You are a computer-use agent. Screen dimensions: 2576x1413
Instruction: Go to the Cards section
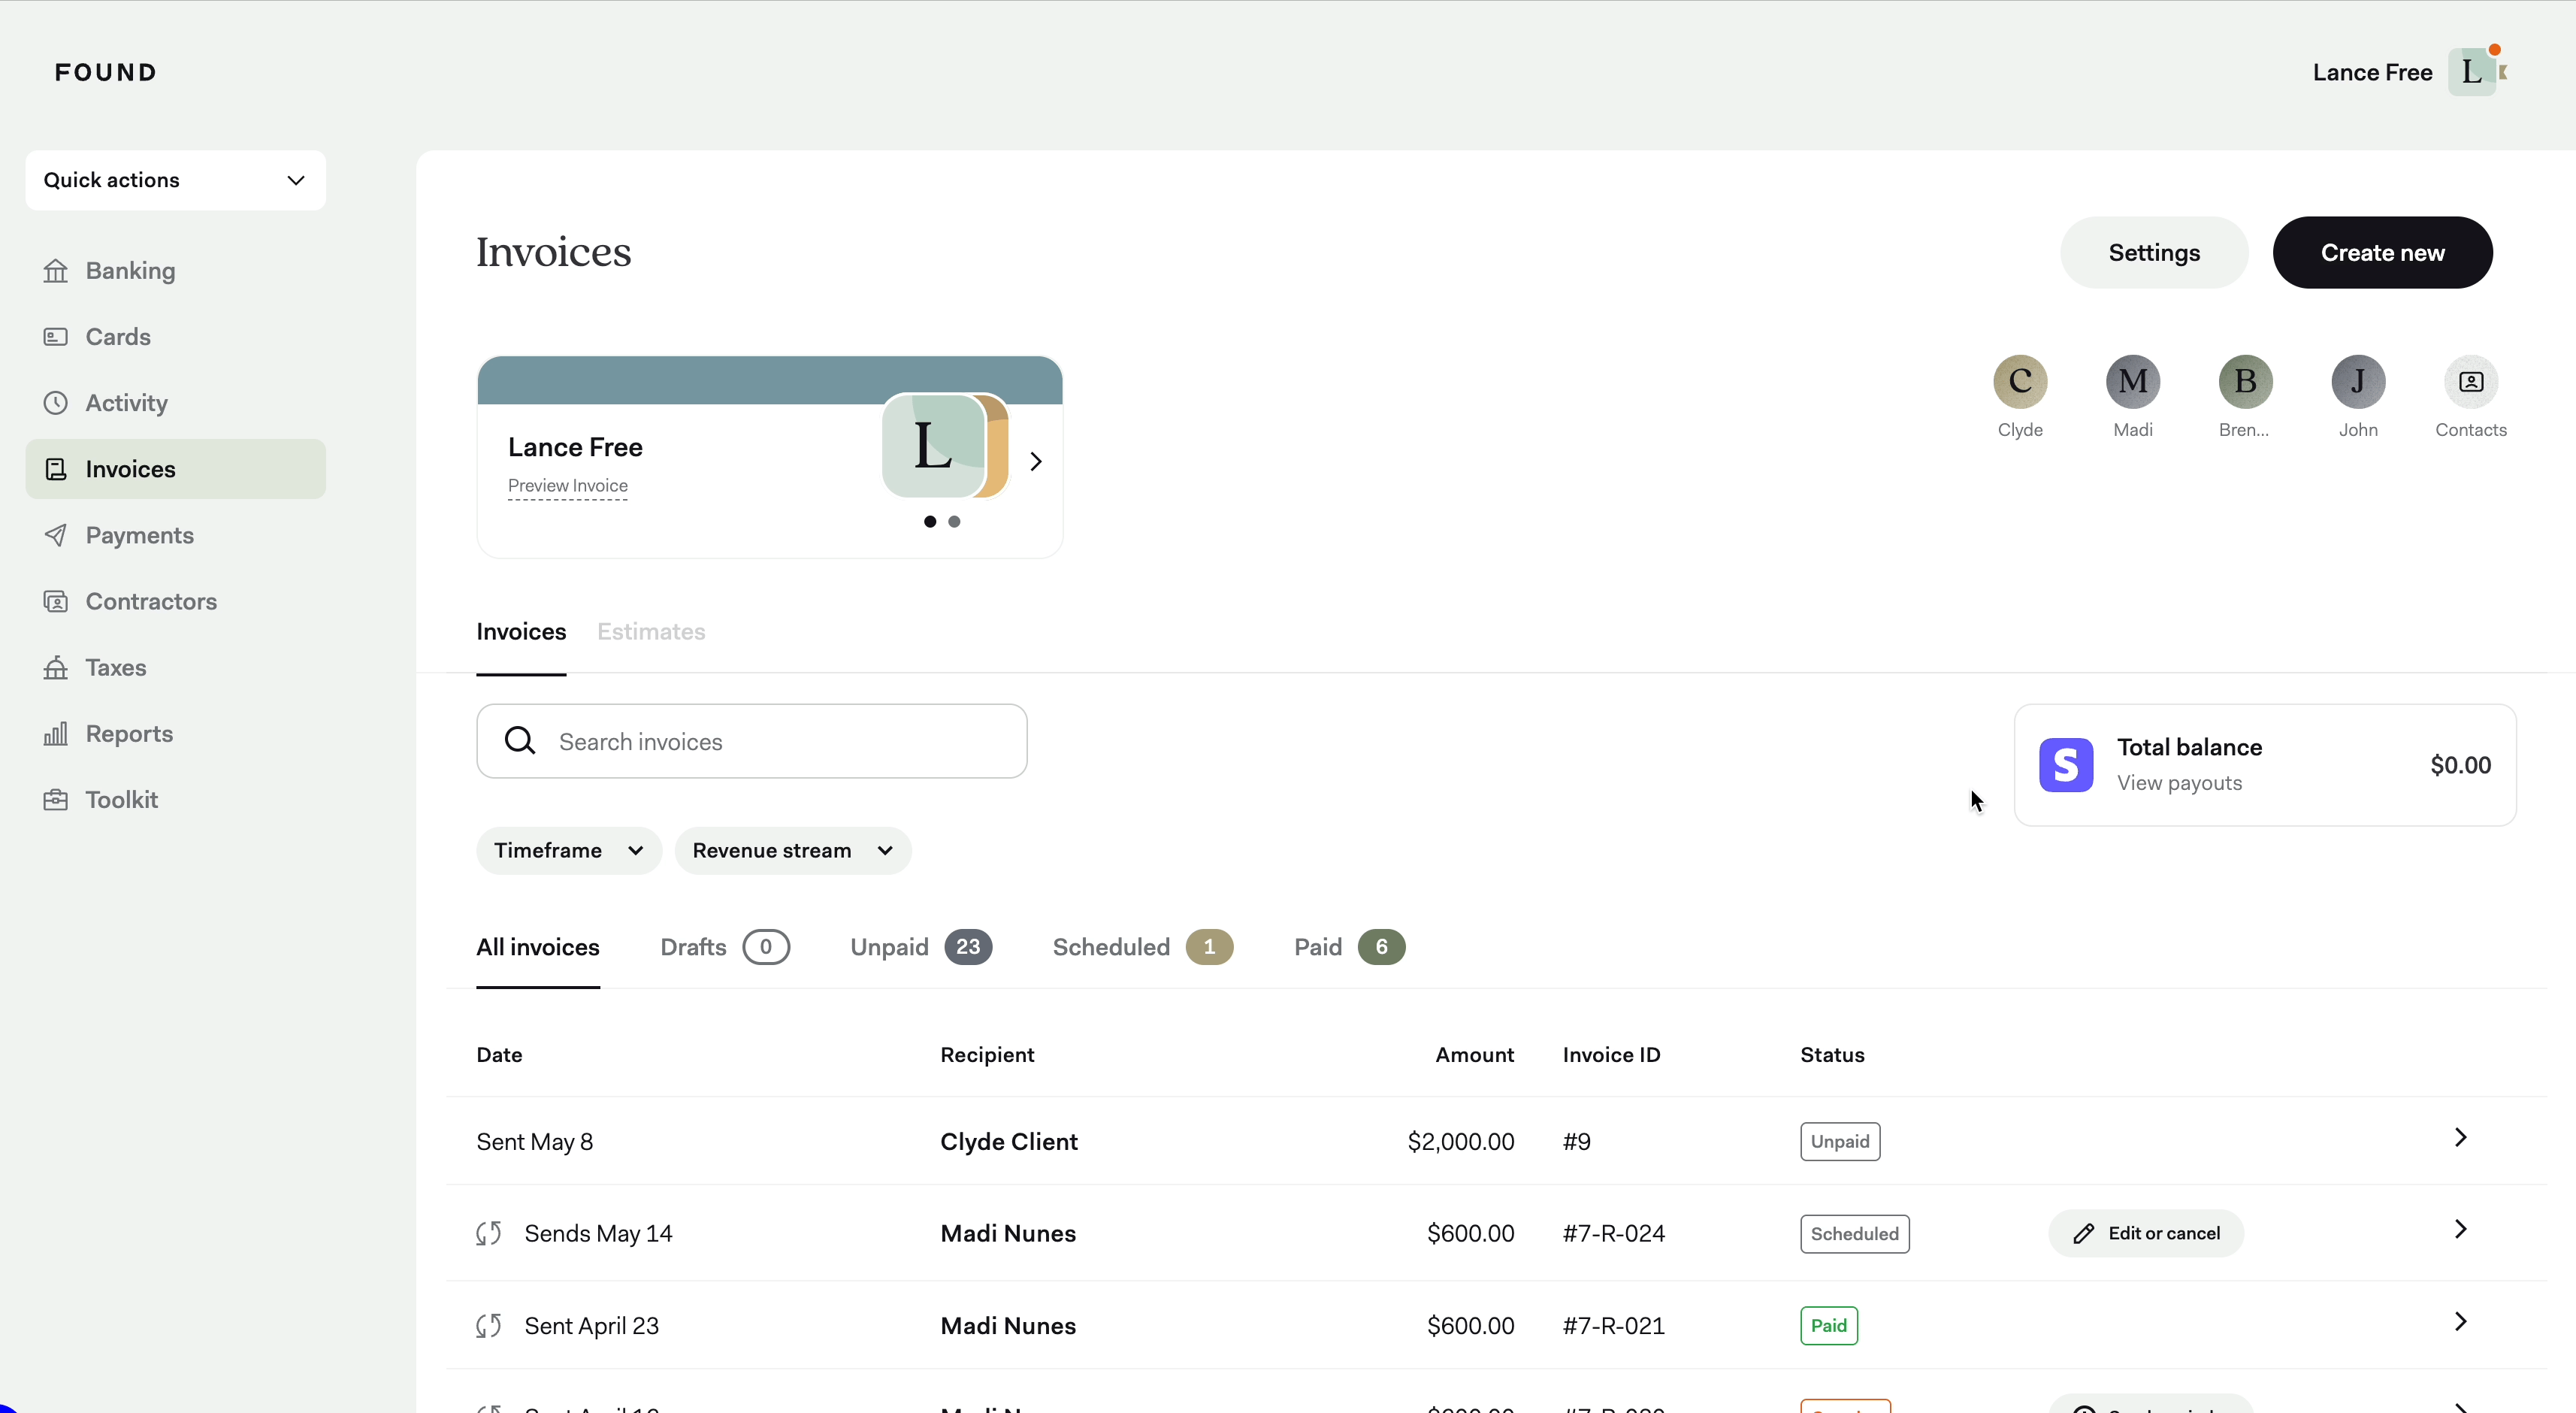(x=117, y=337)
